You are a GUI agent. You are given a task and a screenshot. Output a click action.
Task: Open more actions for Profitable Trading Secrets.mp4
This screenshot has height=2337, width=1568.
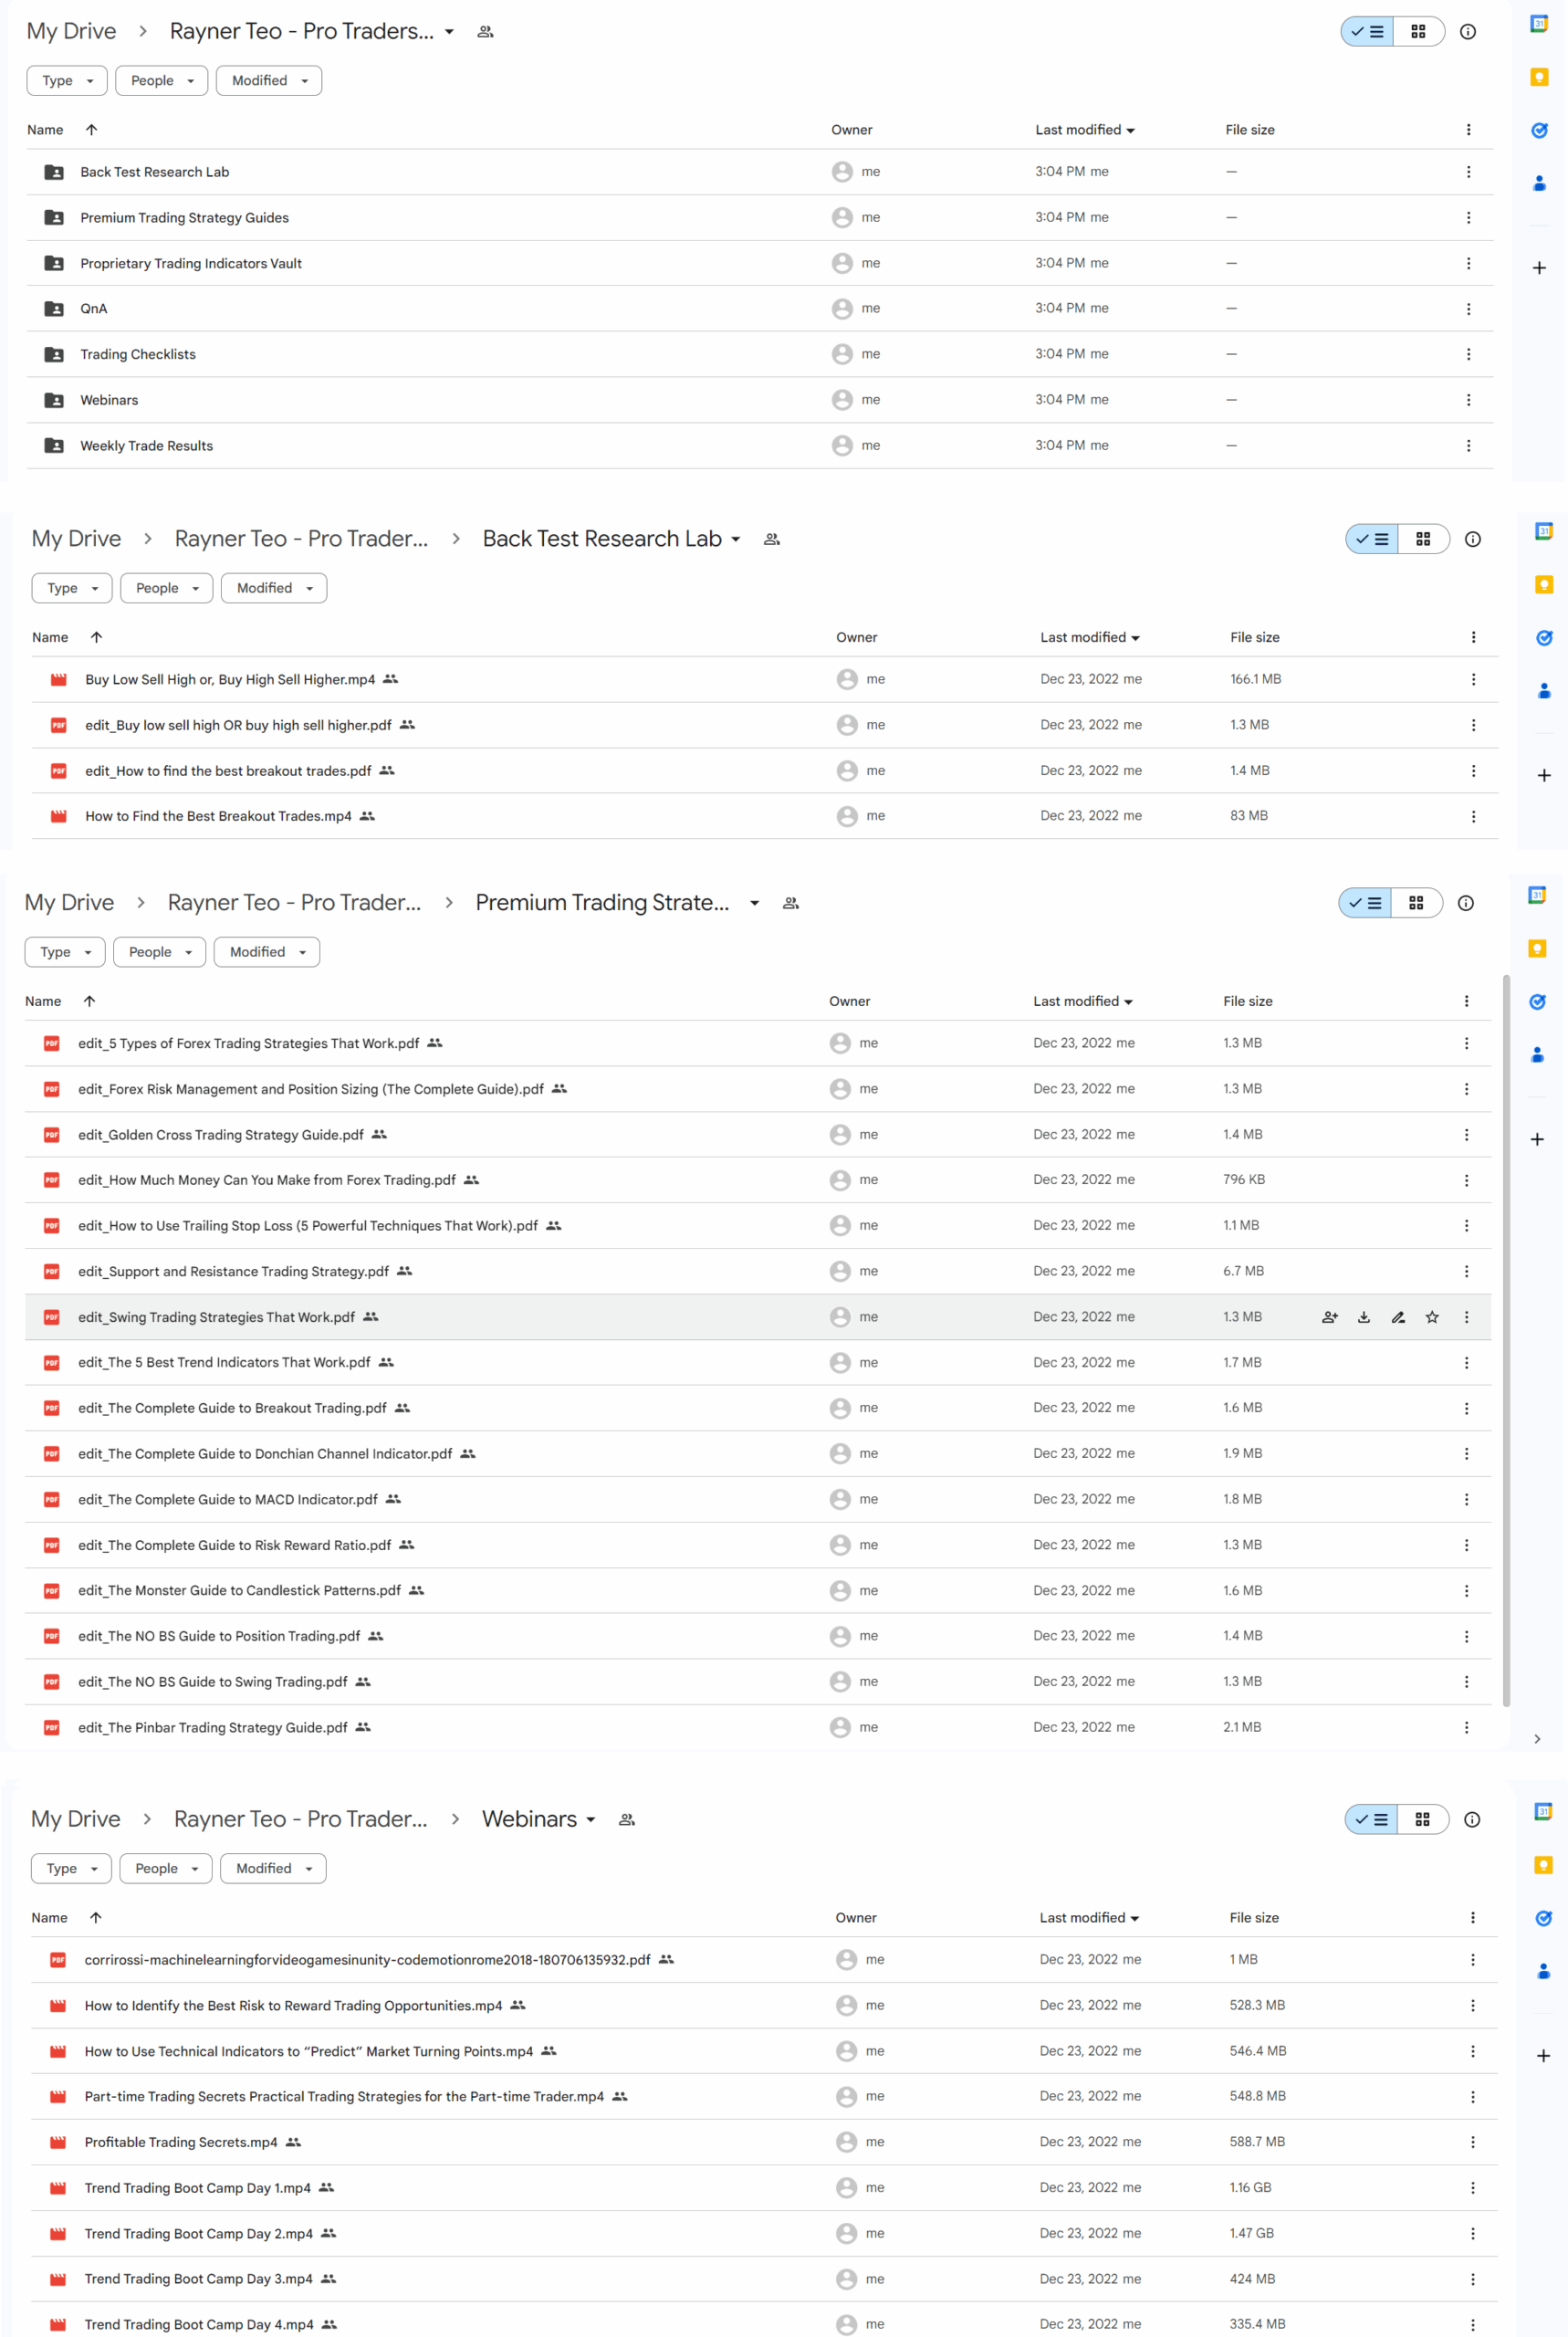click(1472, 2142)
